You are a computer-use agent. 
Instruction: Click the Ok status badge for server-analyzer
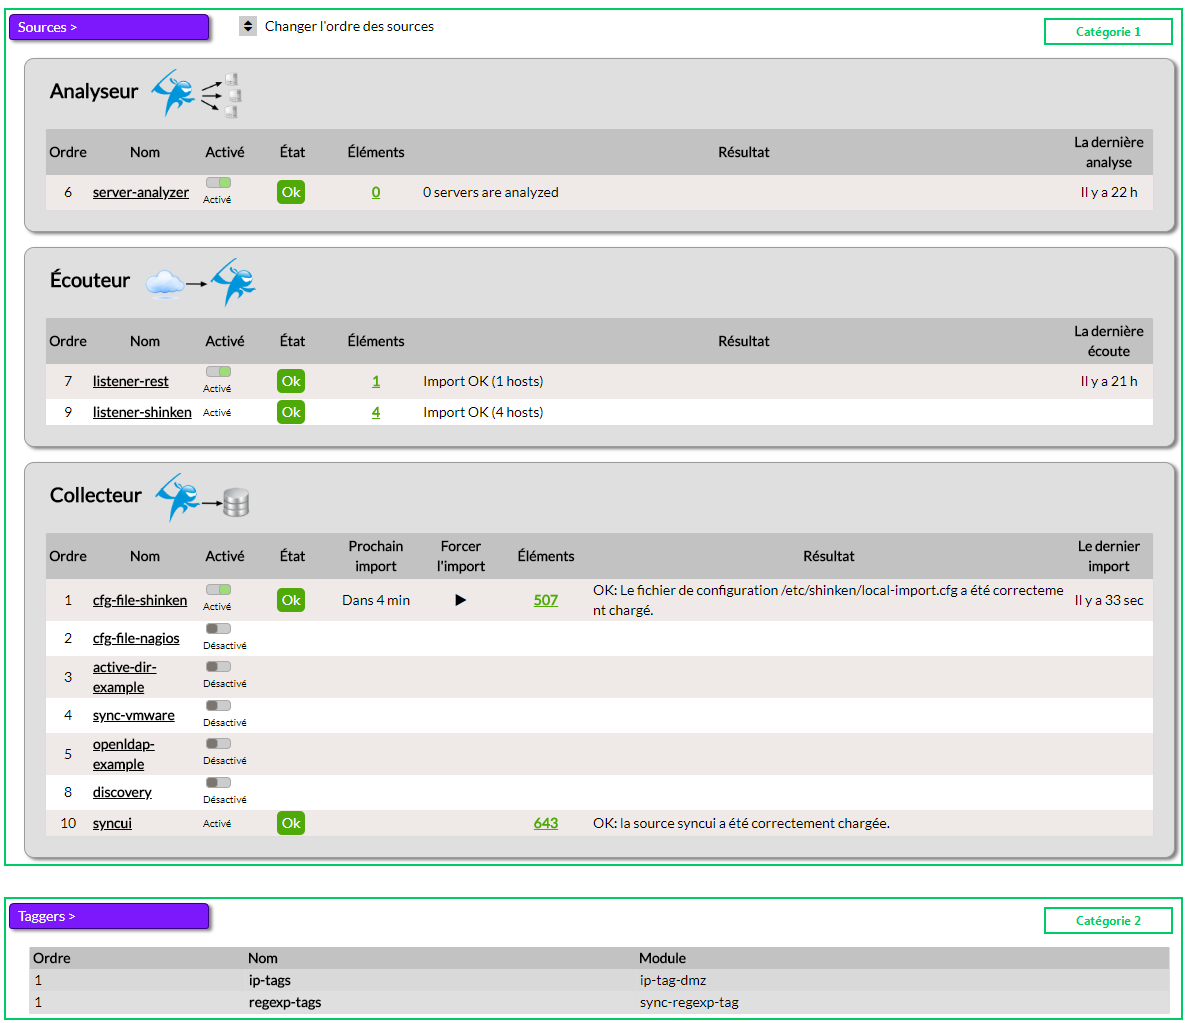click(291, 192)
